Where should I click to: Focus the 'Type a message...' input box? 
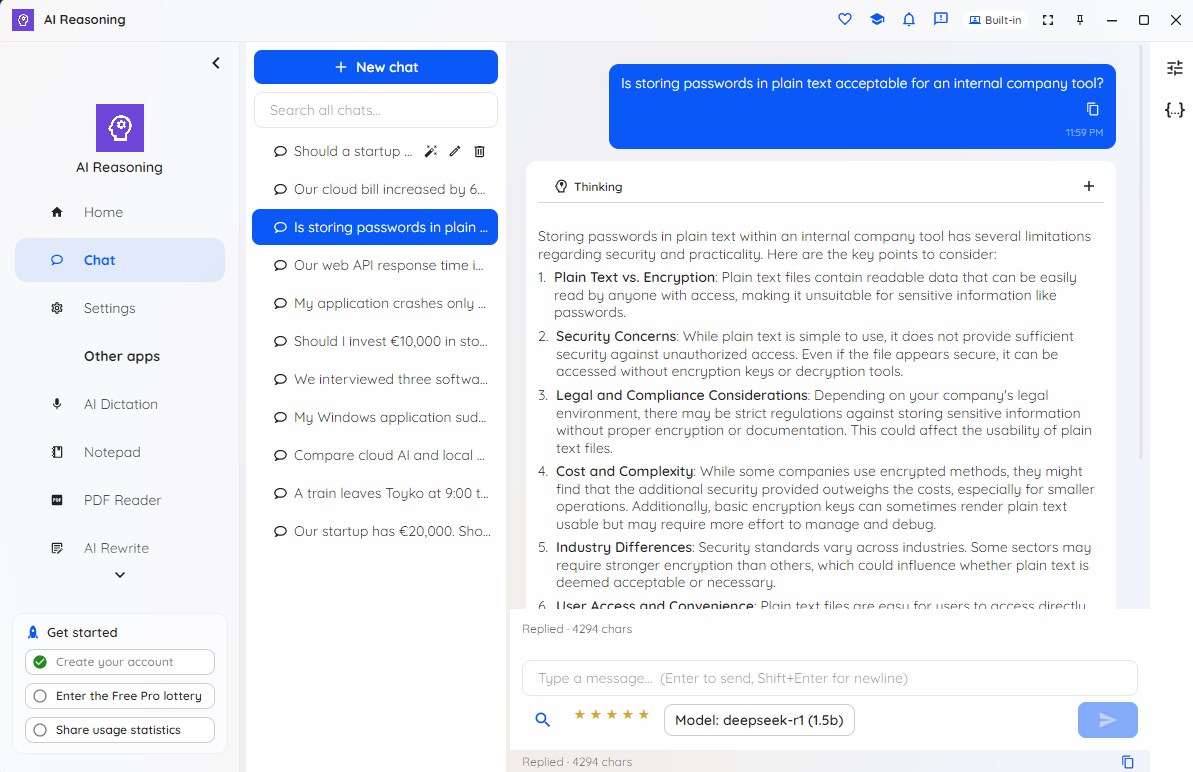829,678
